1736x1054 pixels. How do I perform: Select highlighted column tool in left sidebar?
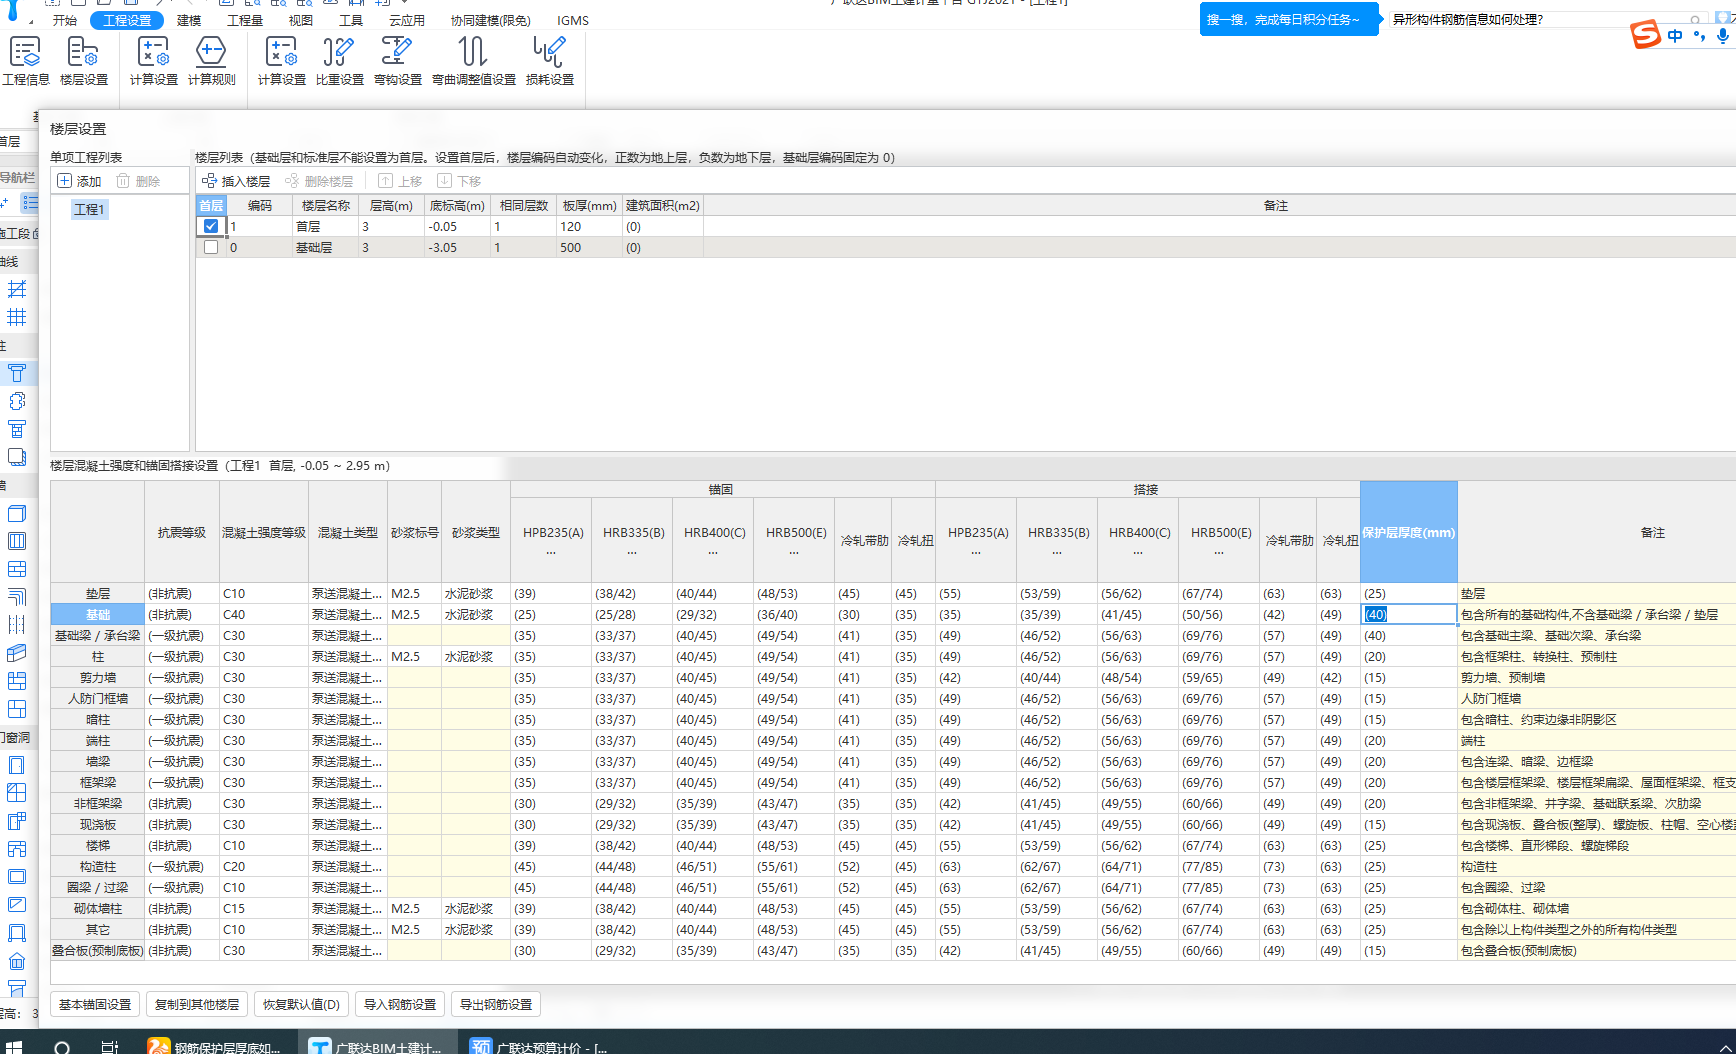(x=17, y=373)
